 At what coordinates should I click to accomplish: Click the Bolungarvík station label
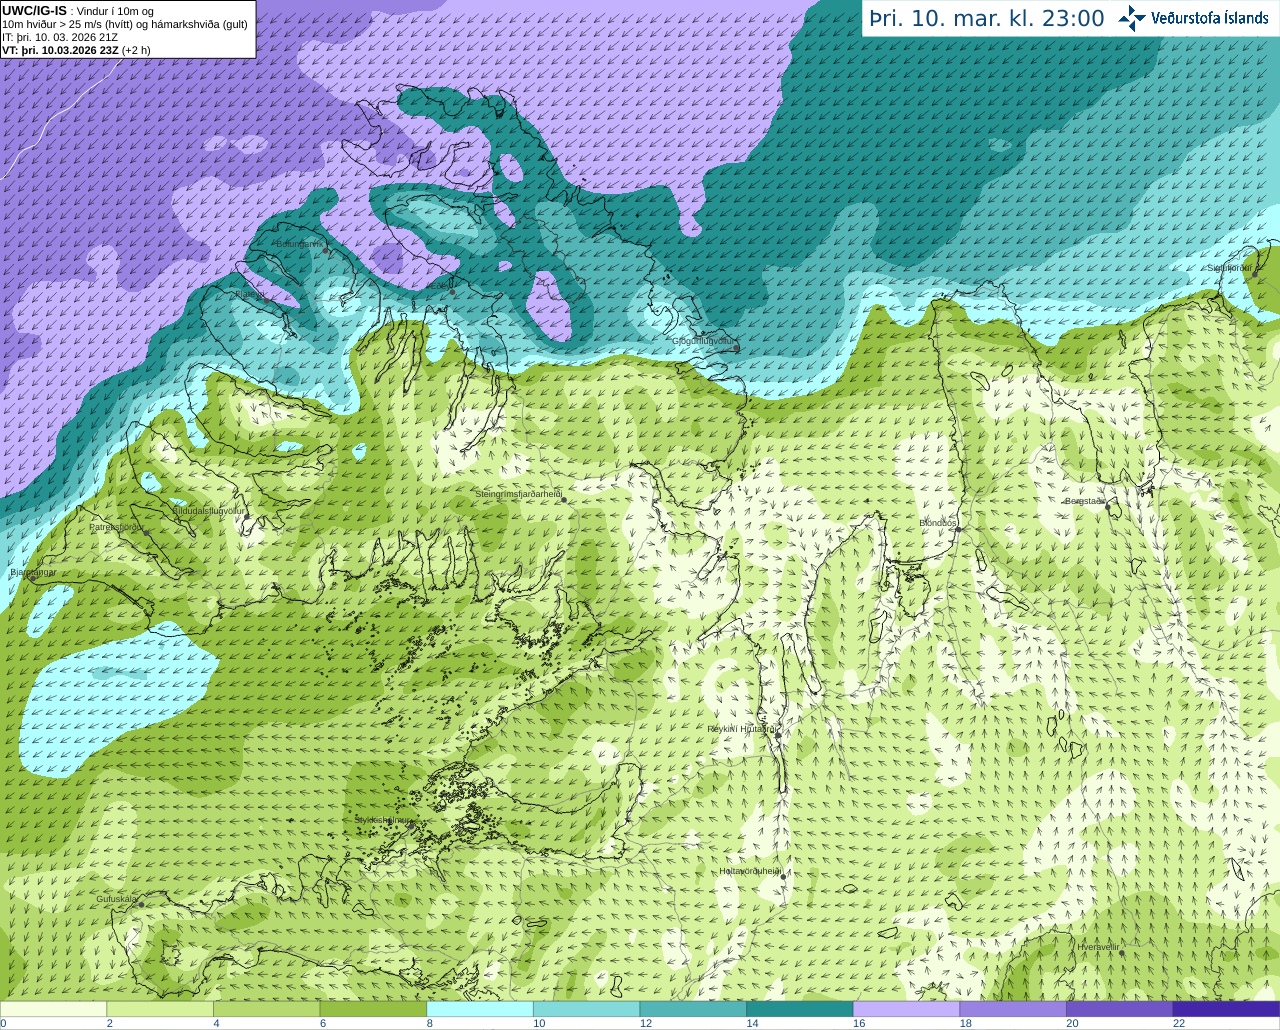[x=300, y=244]
